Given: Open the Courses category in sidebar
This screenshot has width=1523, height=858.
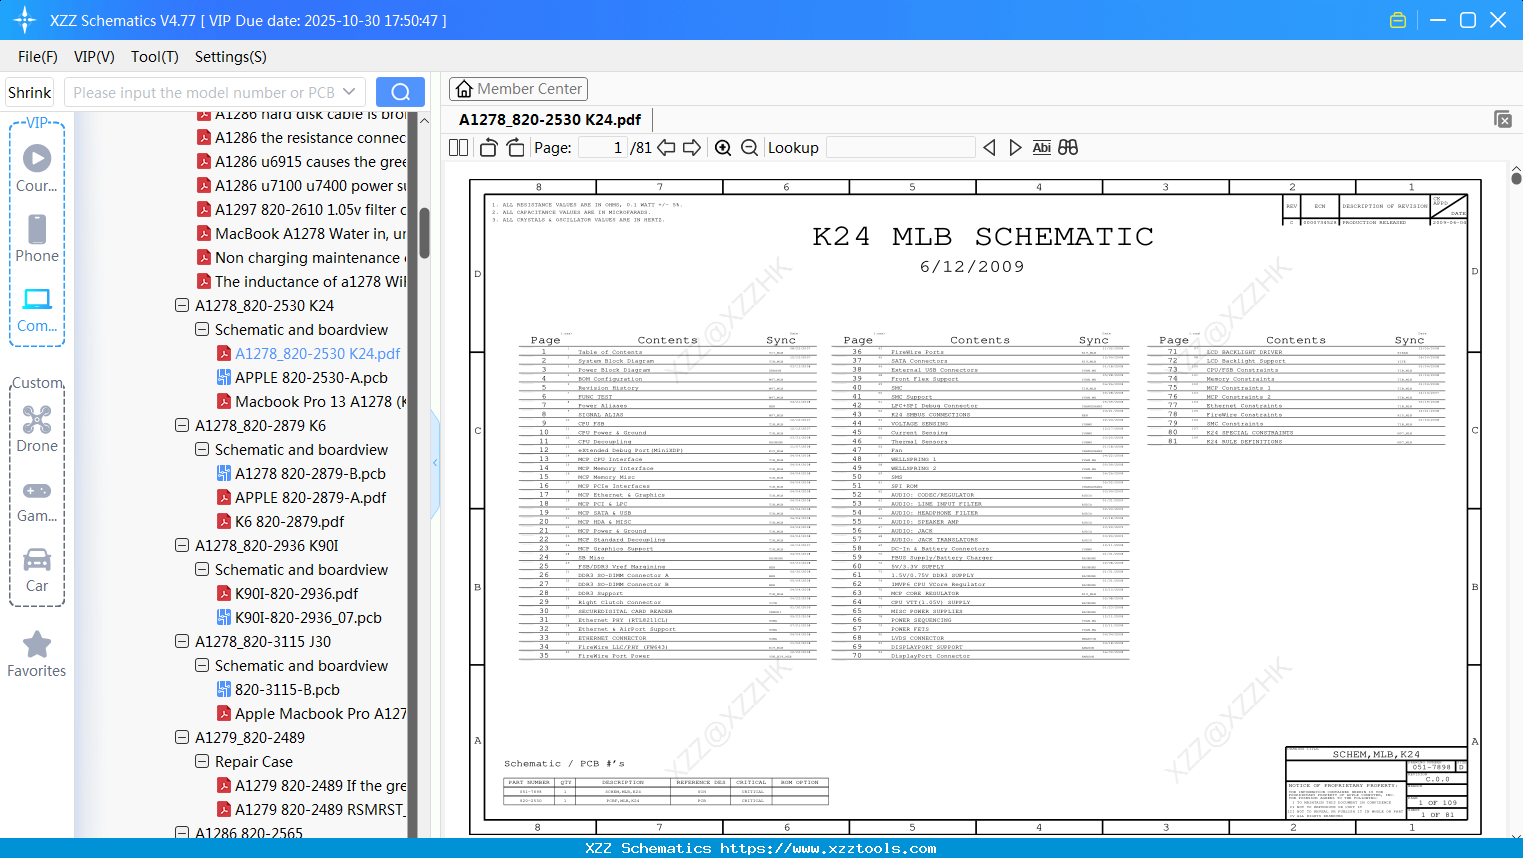Looking at the screenshot, I should tap(37, 169).
